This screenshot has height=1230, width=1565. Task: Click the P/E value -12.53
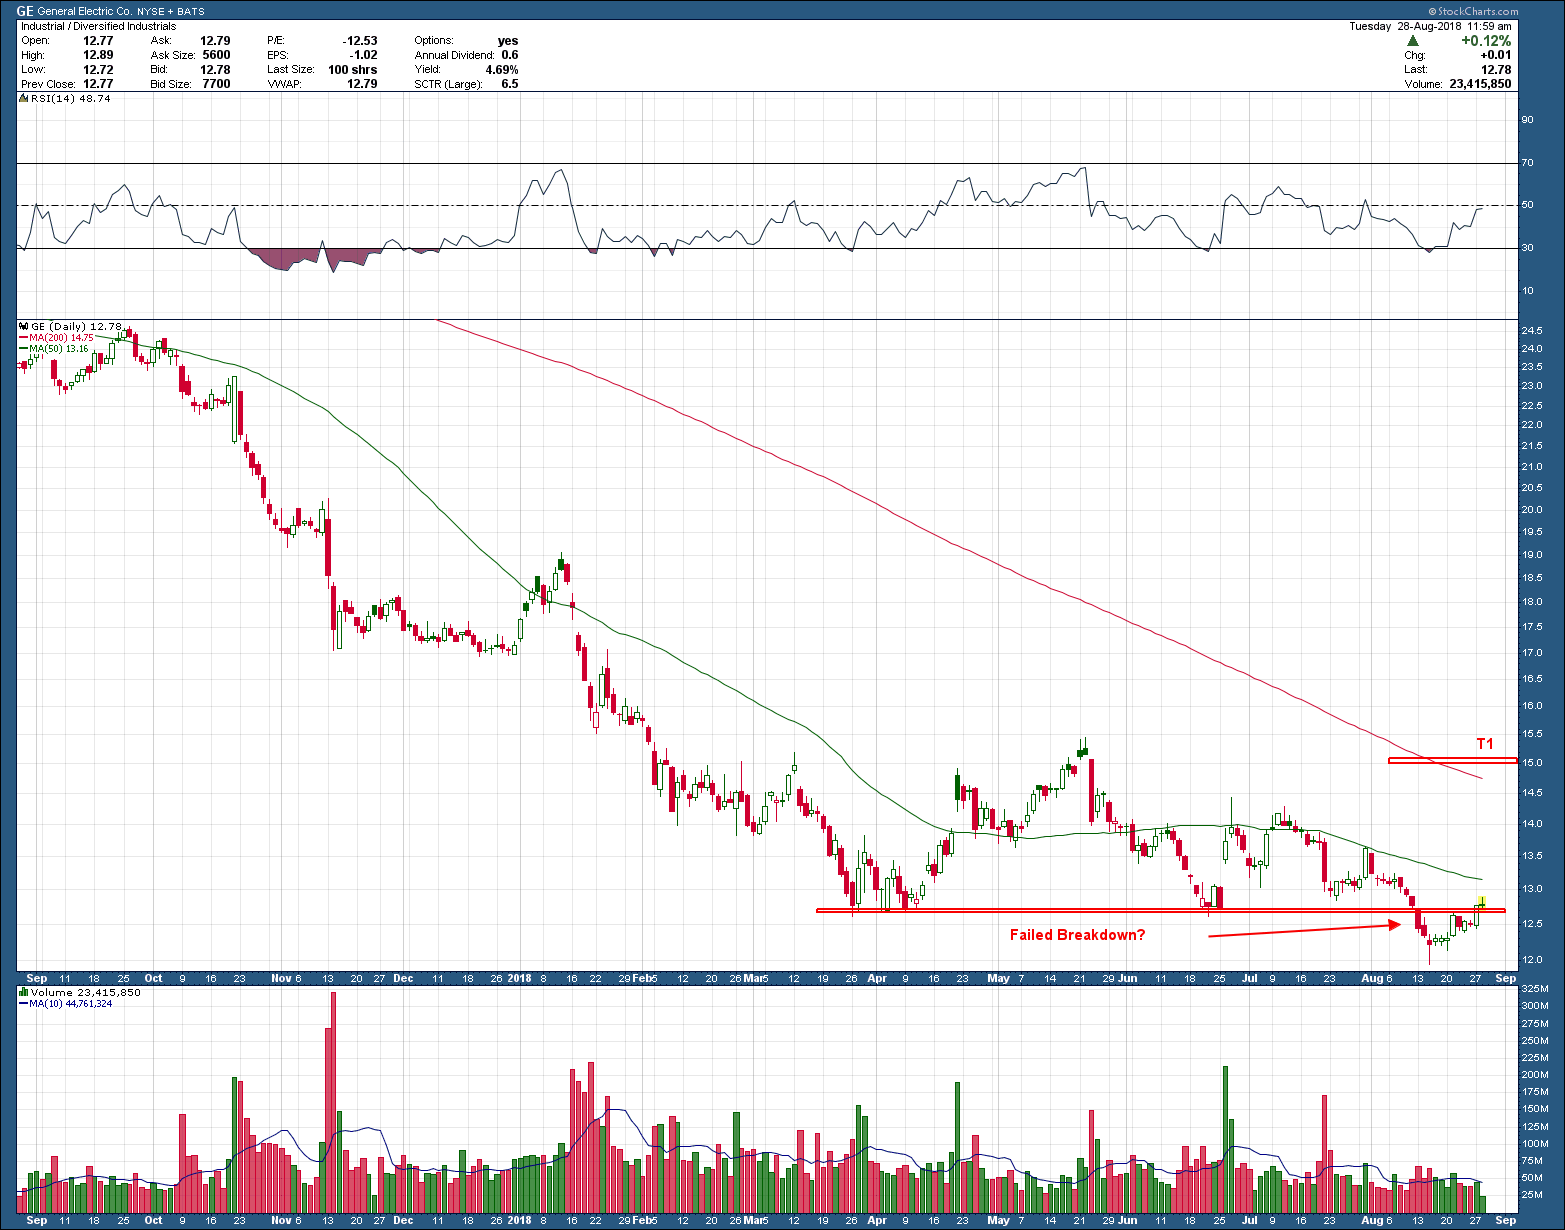point(358,41)
